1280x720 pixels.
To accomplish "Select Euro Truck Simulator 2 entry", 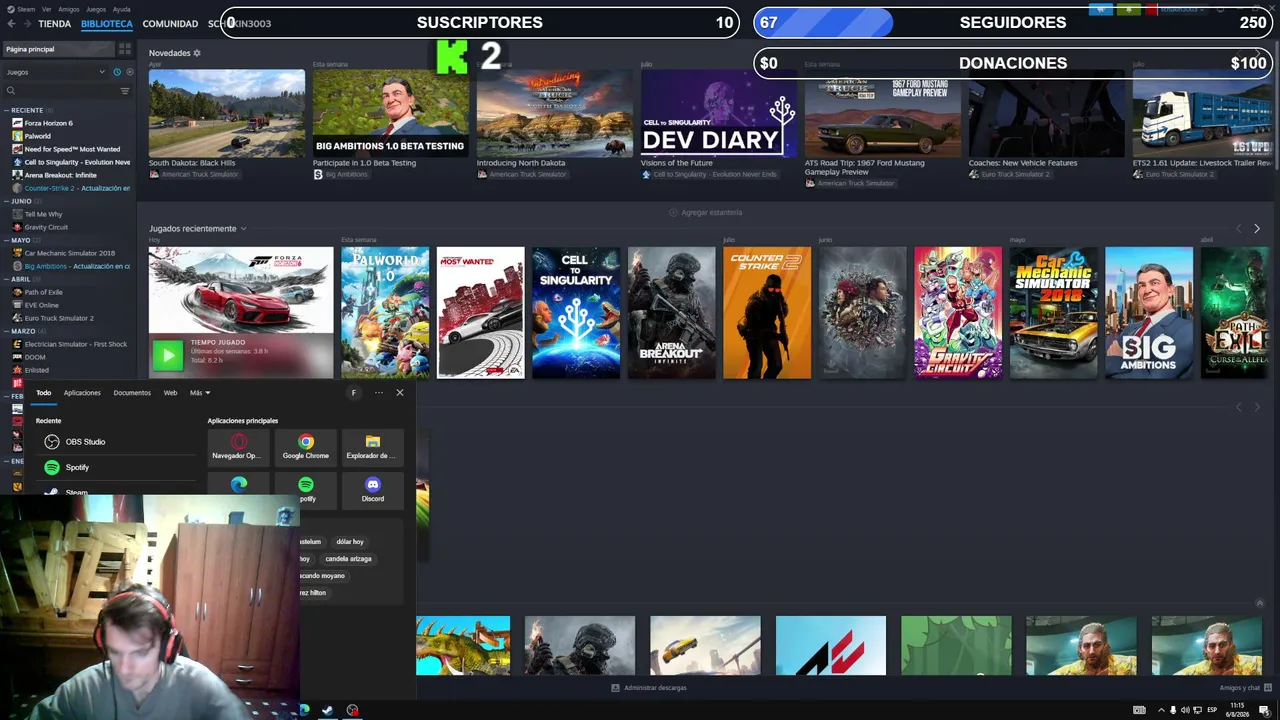I will 59,318.
